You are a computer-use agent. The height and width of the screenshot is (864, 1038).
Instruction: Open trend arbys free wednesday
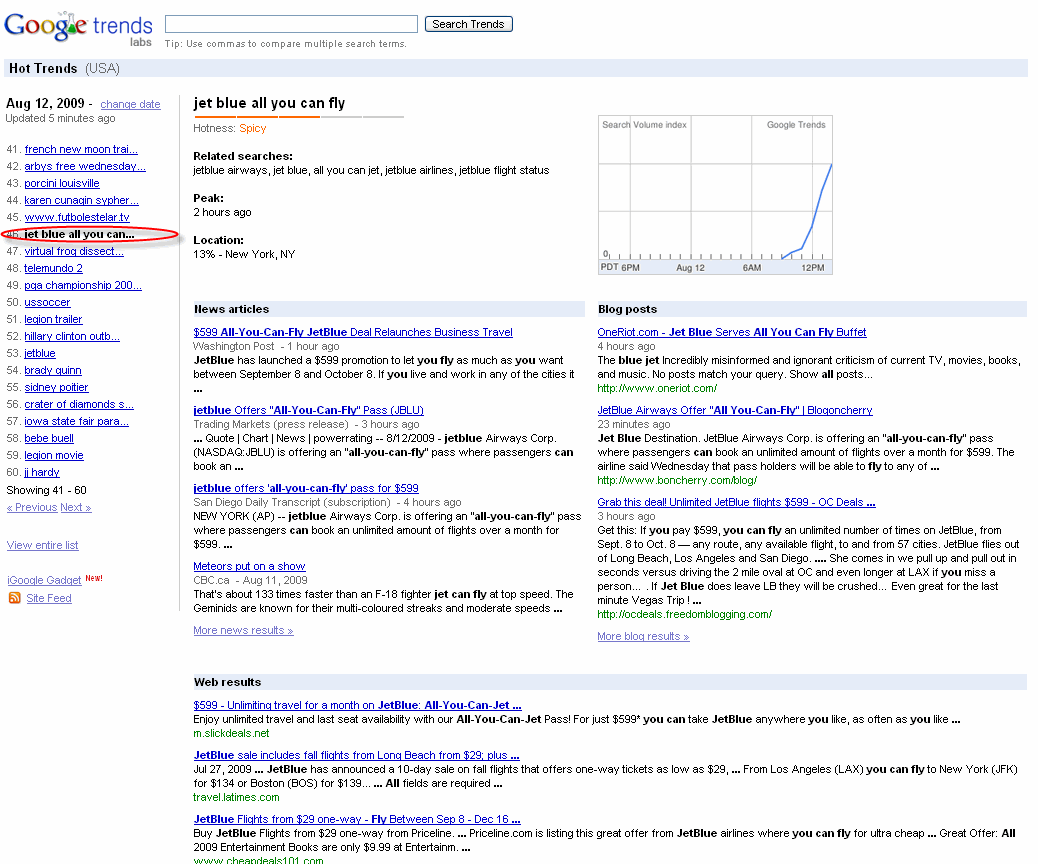coord(85,166)
